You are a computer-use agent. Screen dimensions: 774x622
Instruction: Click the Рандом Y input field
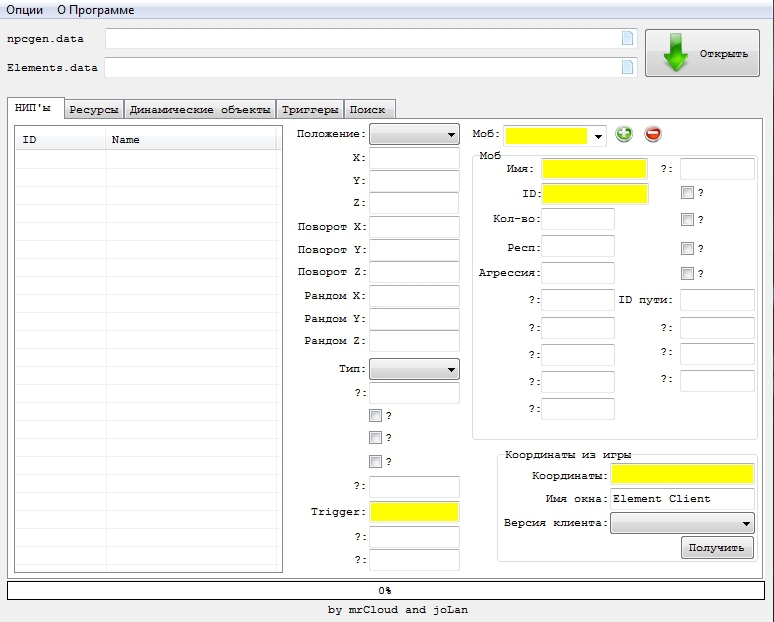[x=414, y=319]
